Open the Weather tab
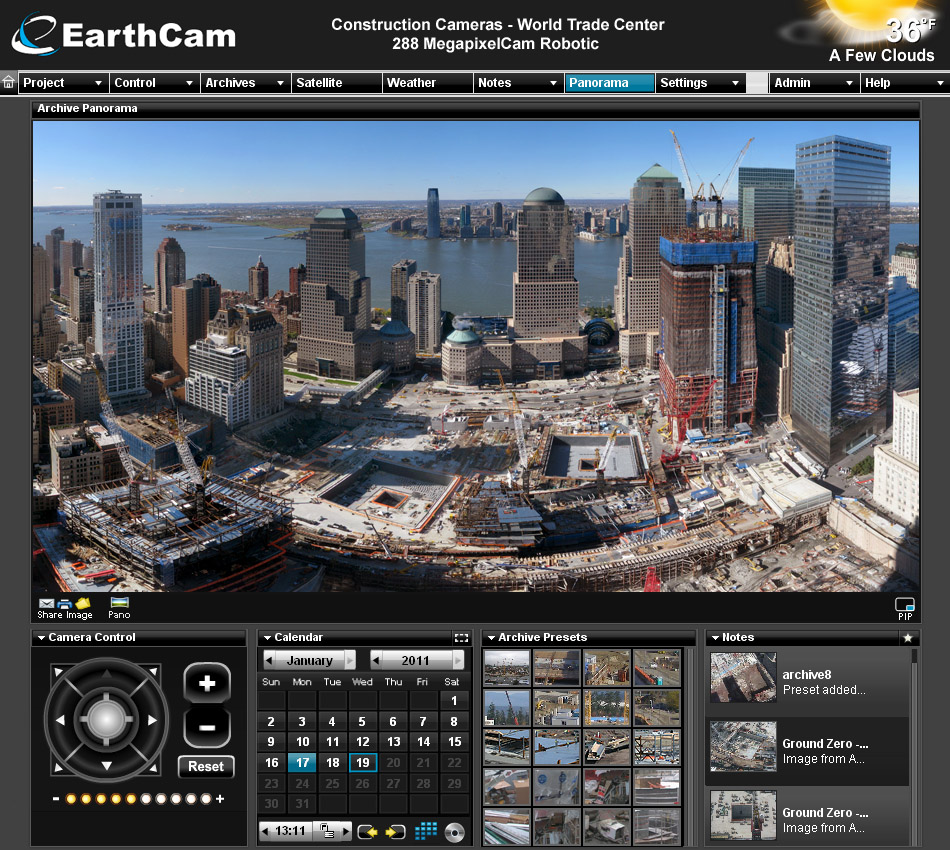The width and height of the screenshot is (950, 850). click(x=427, y=82)
